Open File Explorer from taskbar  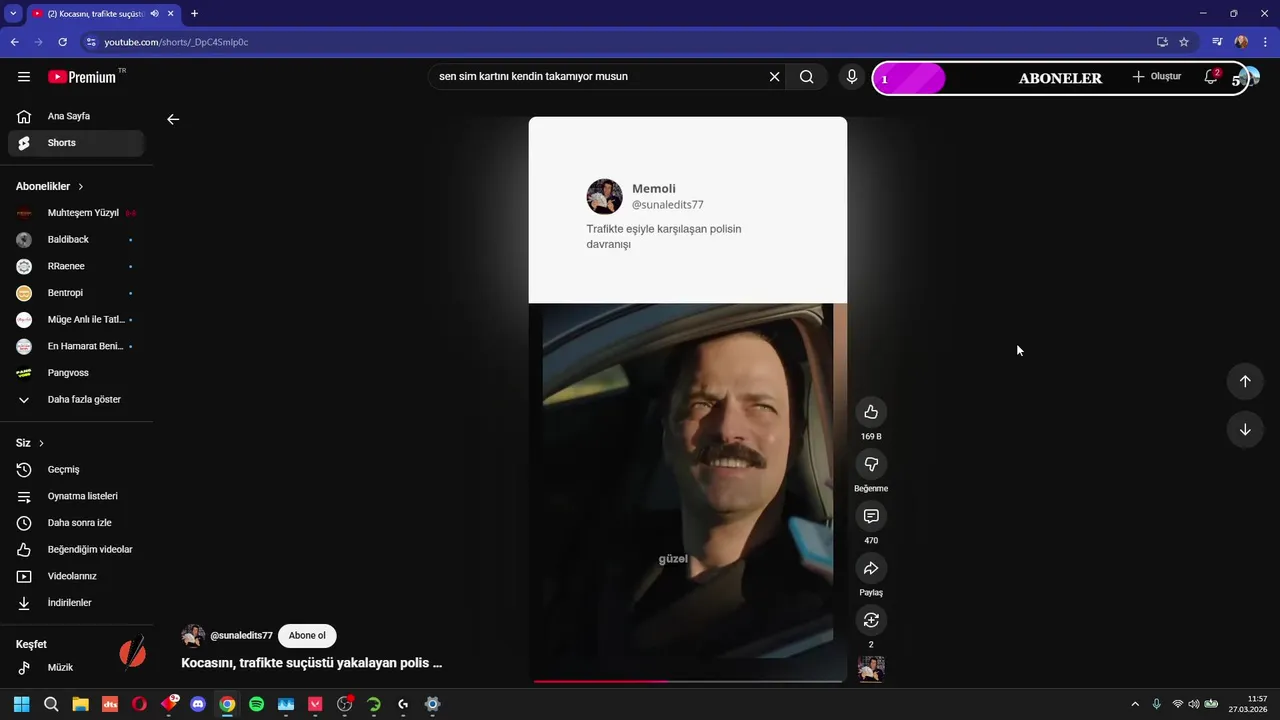pyautogui.click(x=80, y=704)
